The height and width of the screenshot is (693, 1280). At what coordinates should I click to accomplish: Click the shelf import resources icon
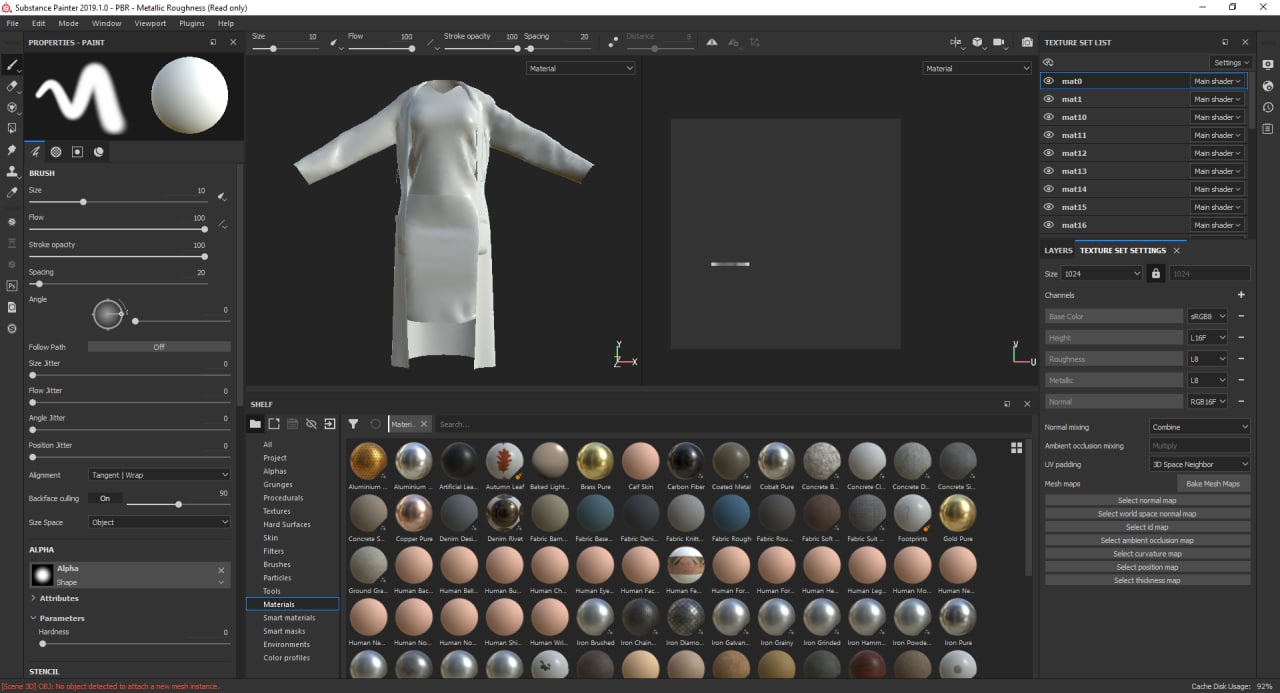pyautogui.click(x=329, y=424)
